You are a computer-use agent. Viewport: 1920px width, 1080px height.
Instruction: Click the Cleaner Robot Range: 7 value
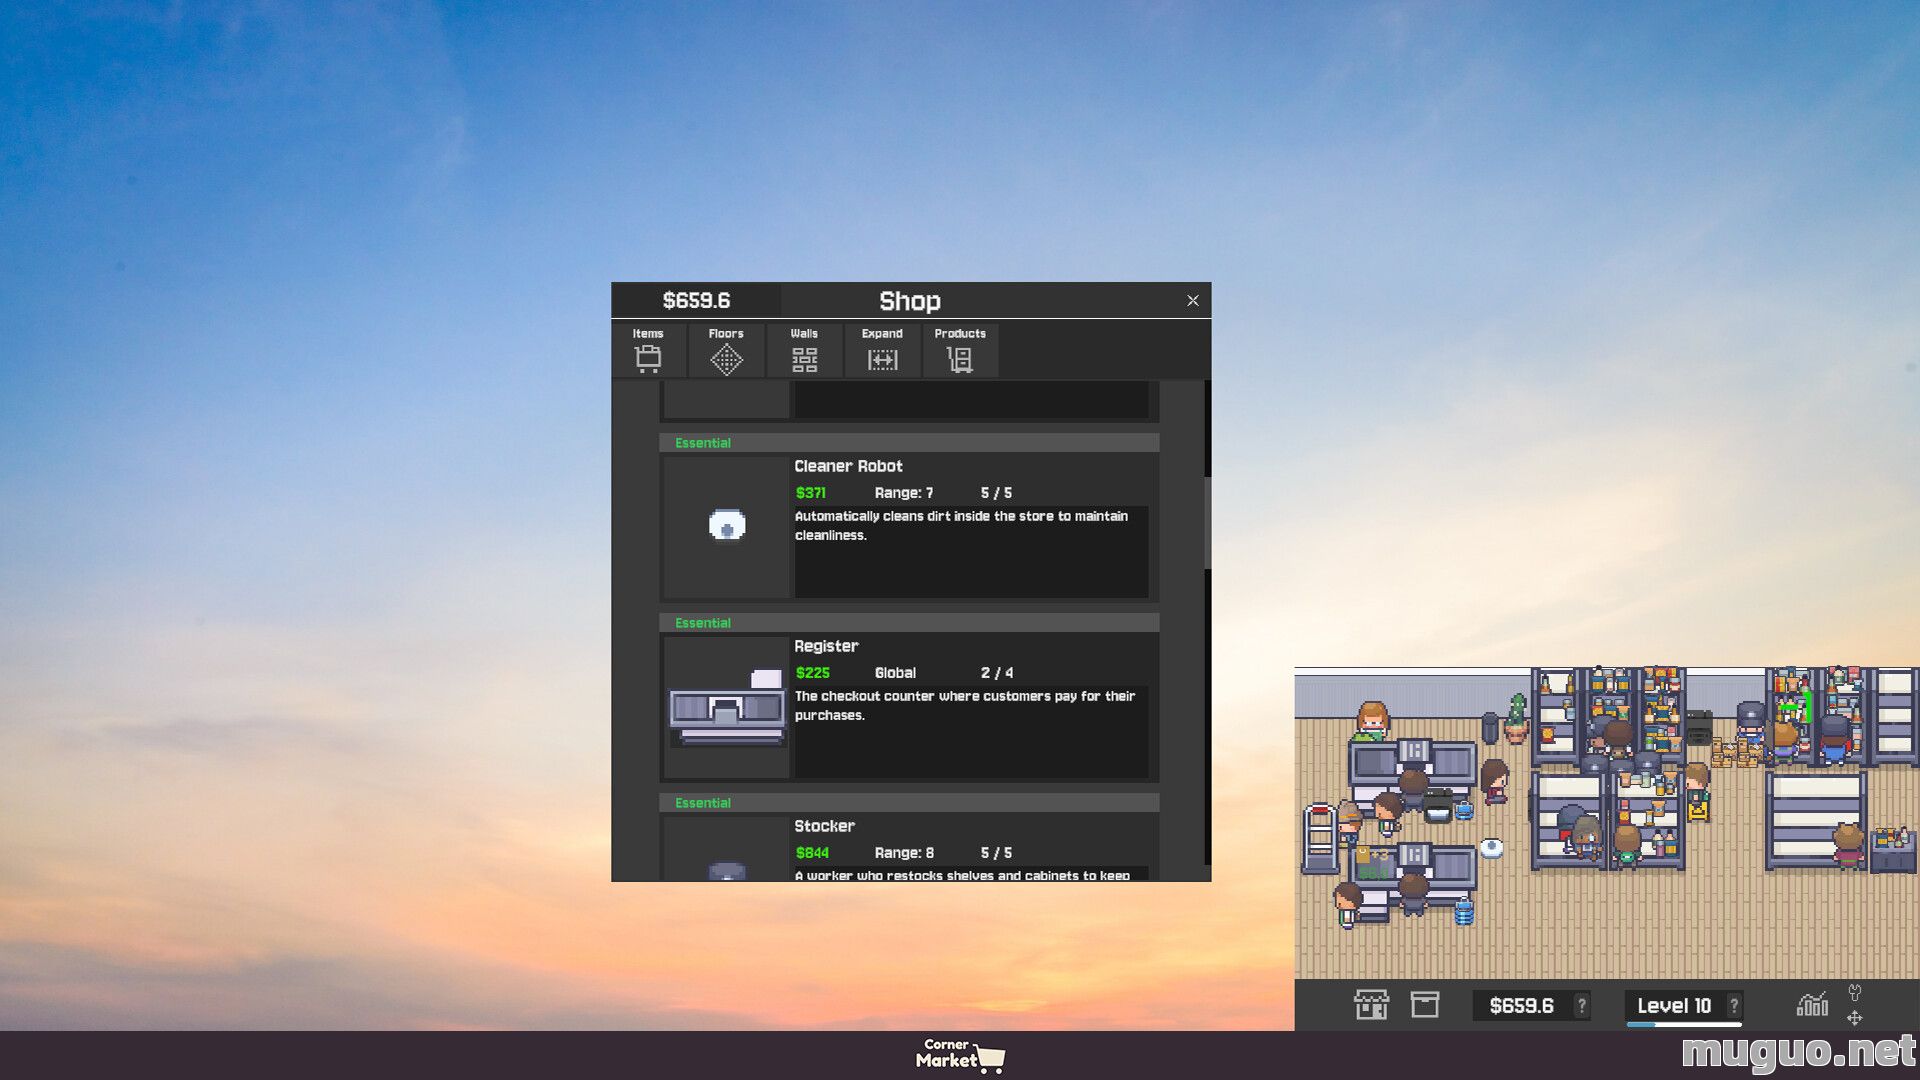click(x=904, y=493)
